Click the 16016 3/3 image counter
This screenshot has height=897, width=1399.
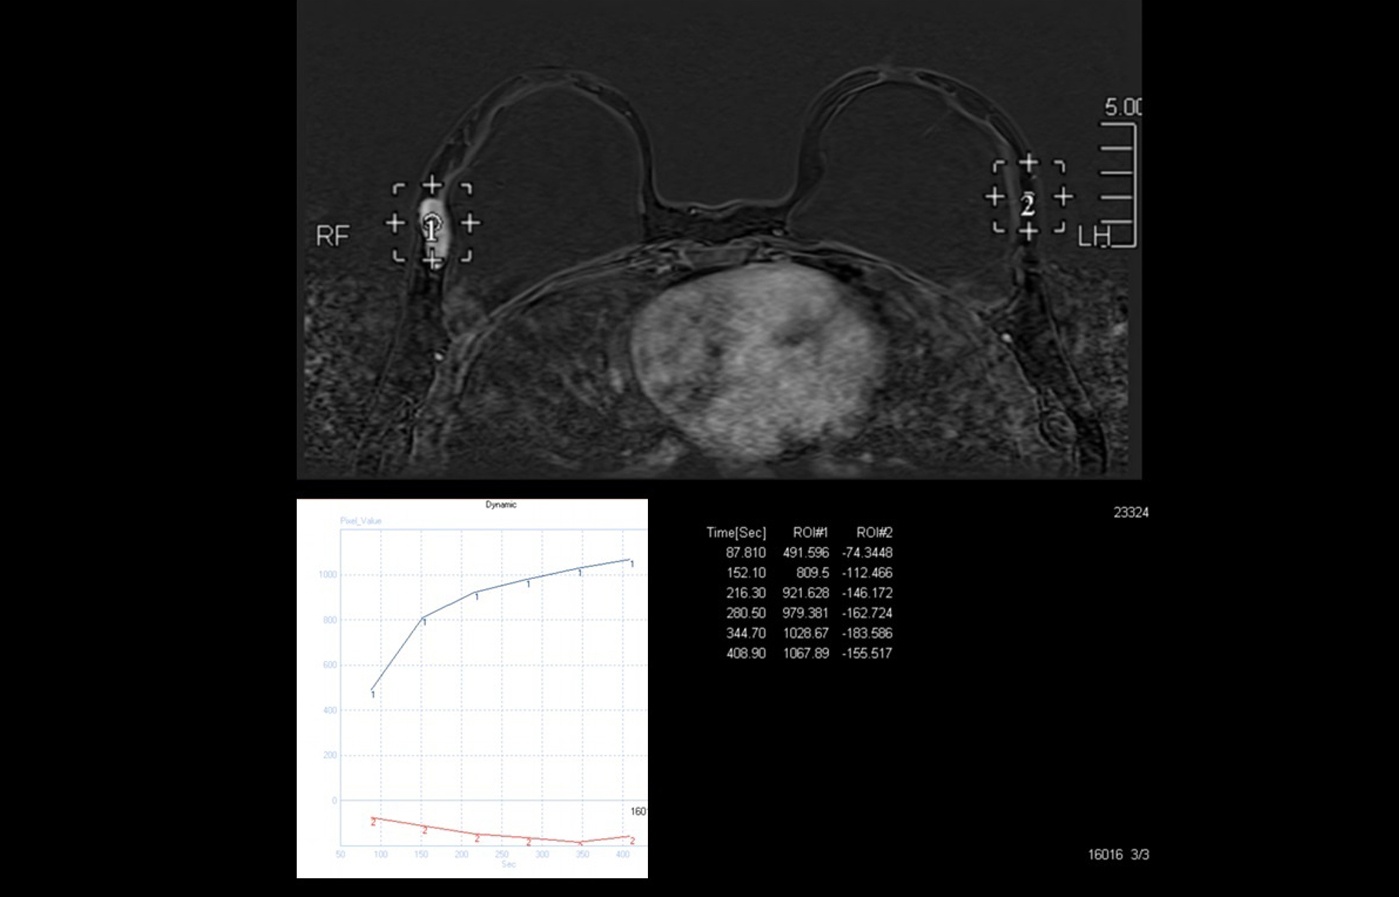click(x=1118, y=855)
